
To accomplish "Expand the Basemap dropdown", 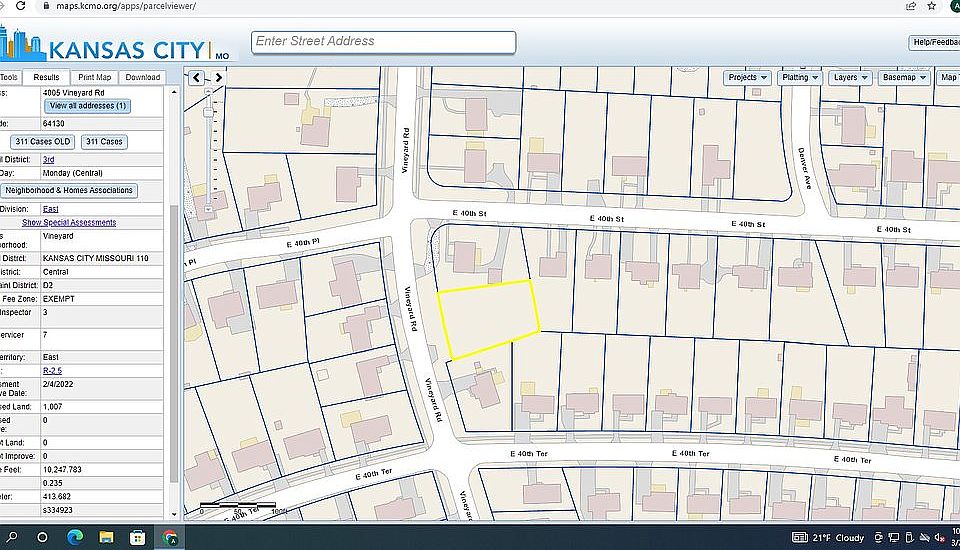I will [x=903, y=78].
